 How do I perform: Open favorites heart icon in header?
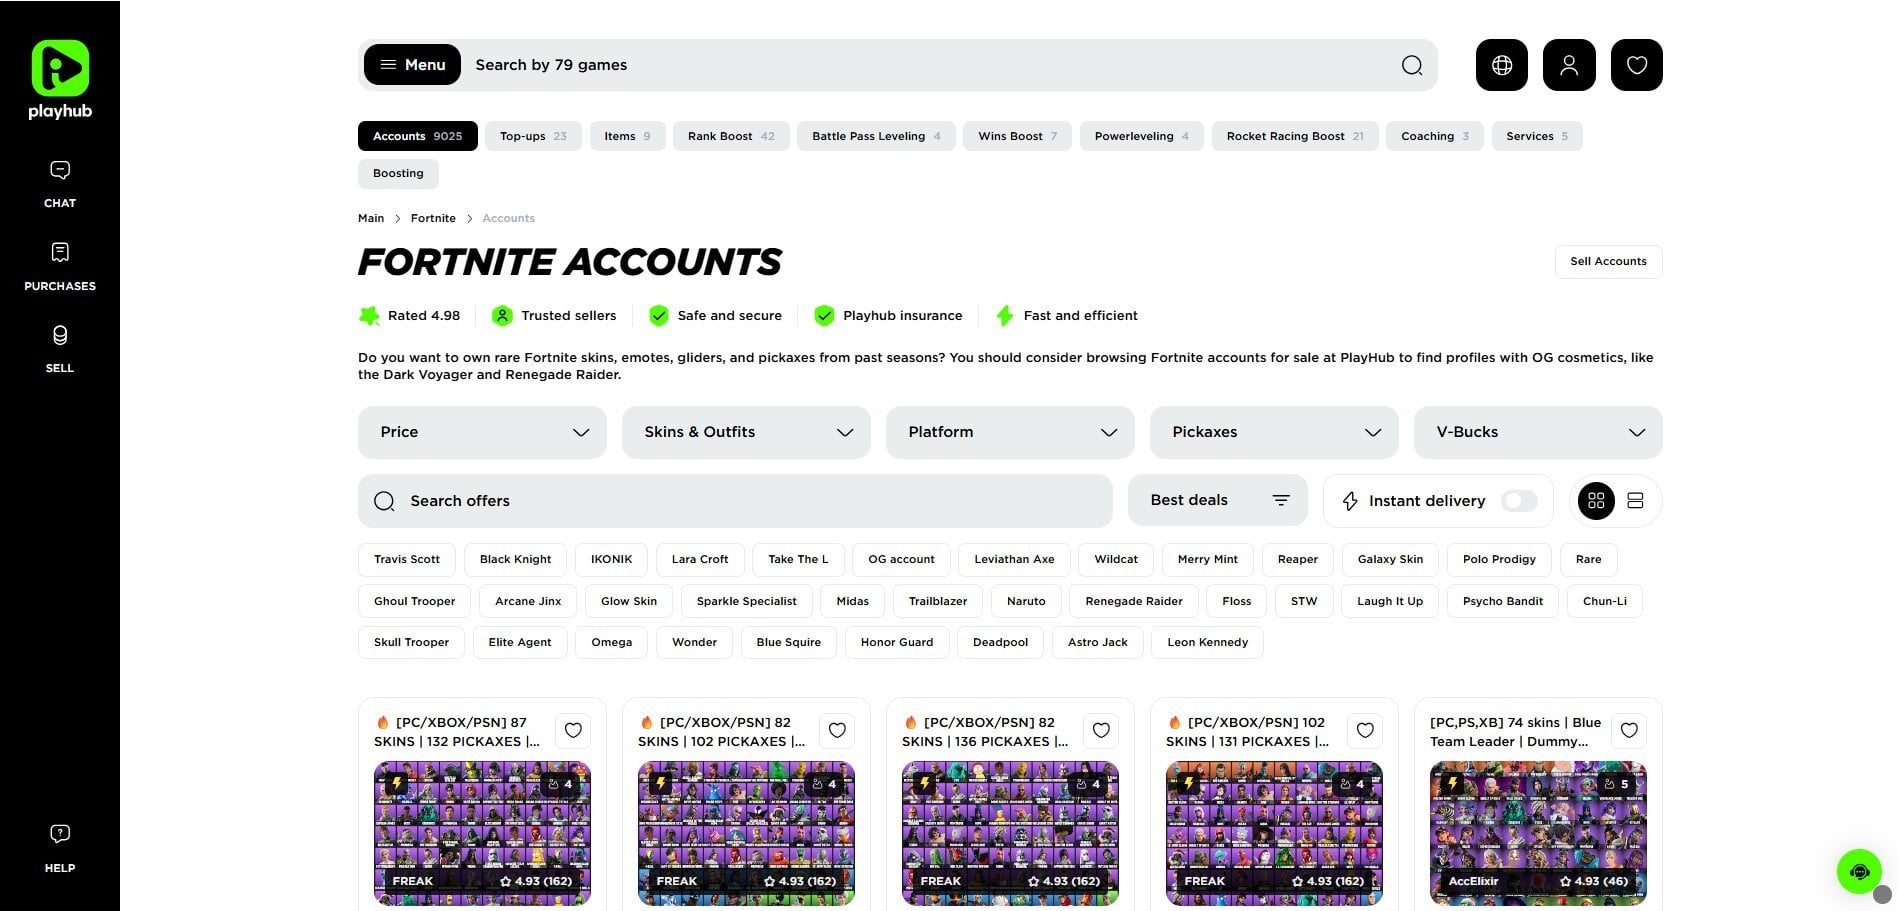pyautogui.click(x=1636, y=65)
